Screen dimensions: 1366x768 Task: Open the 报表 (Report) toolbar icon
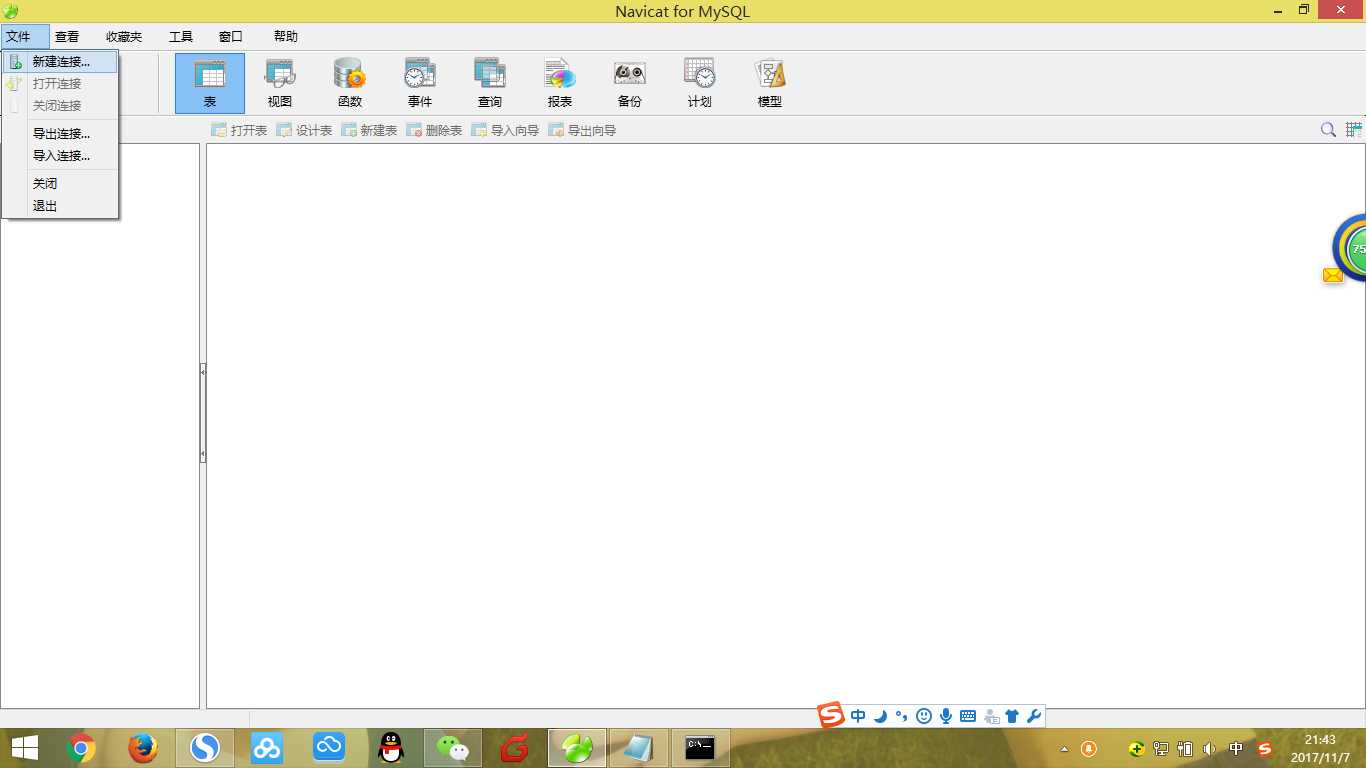point(560,83)
